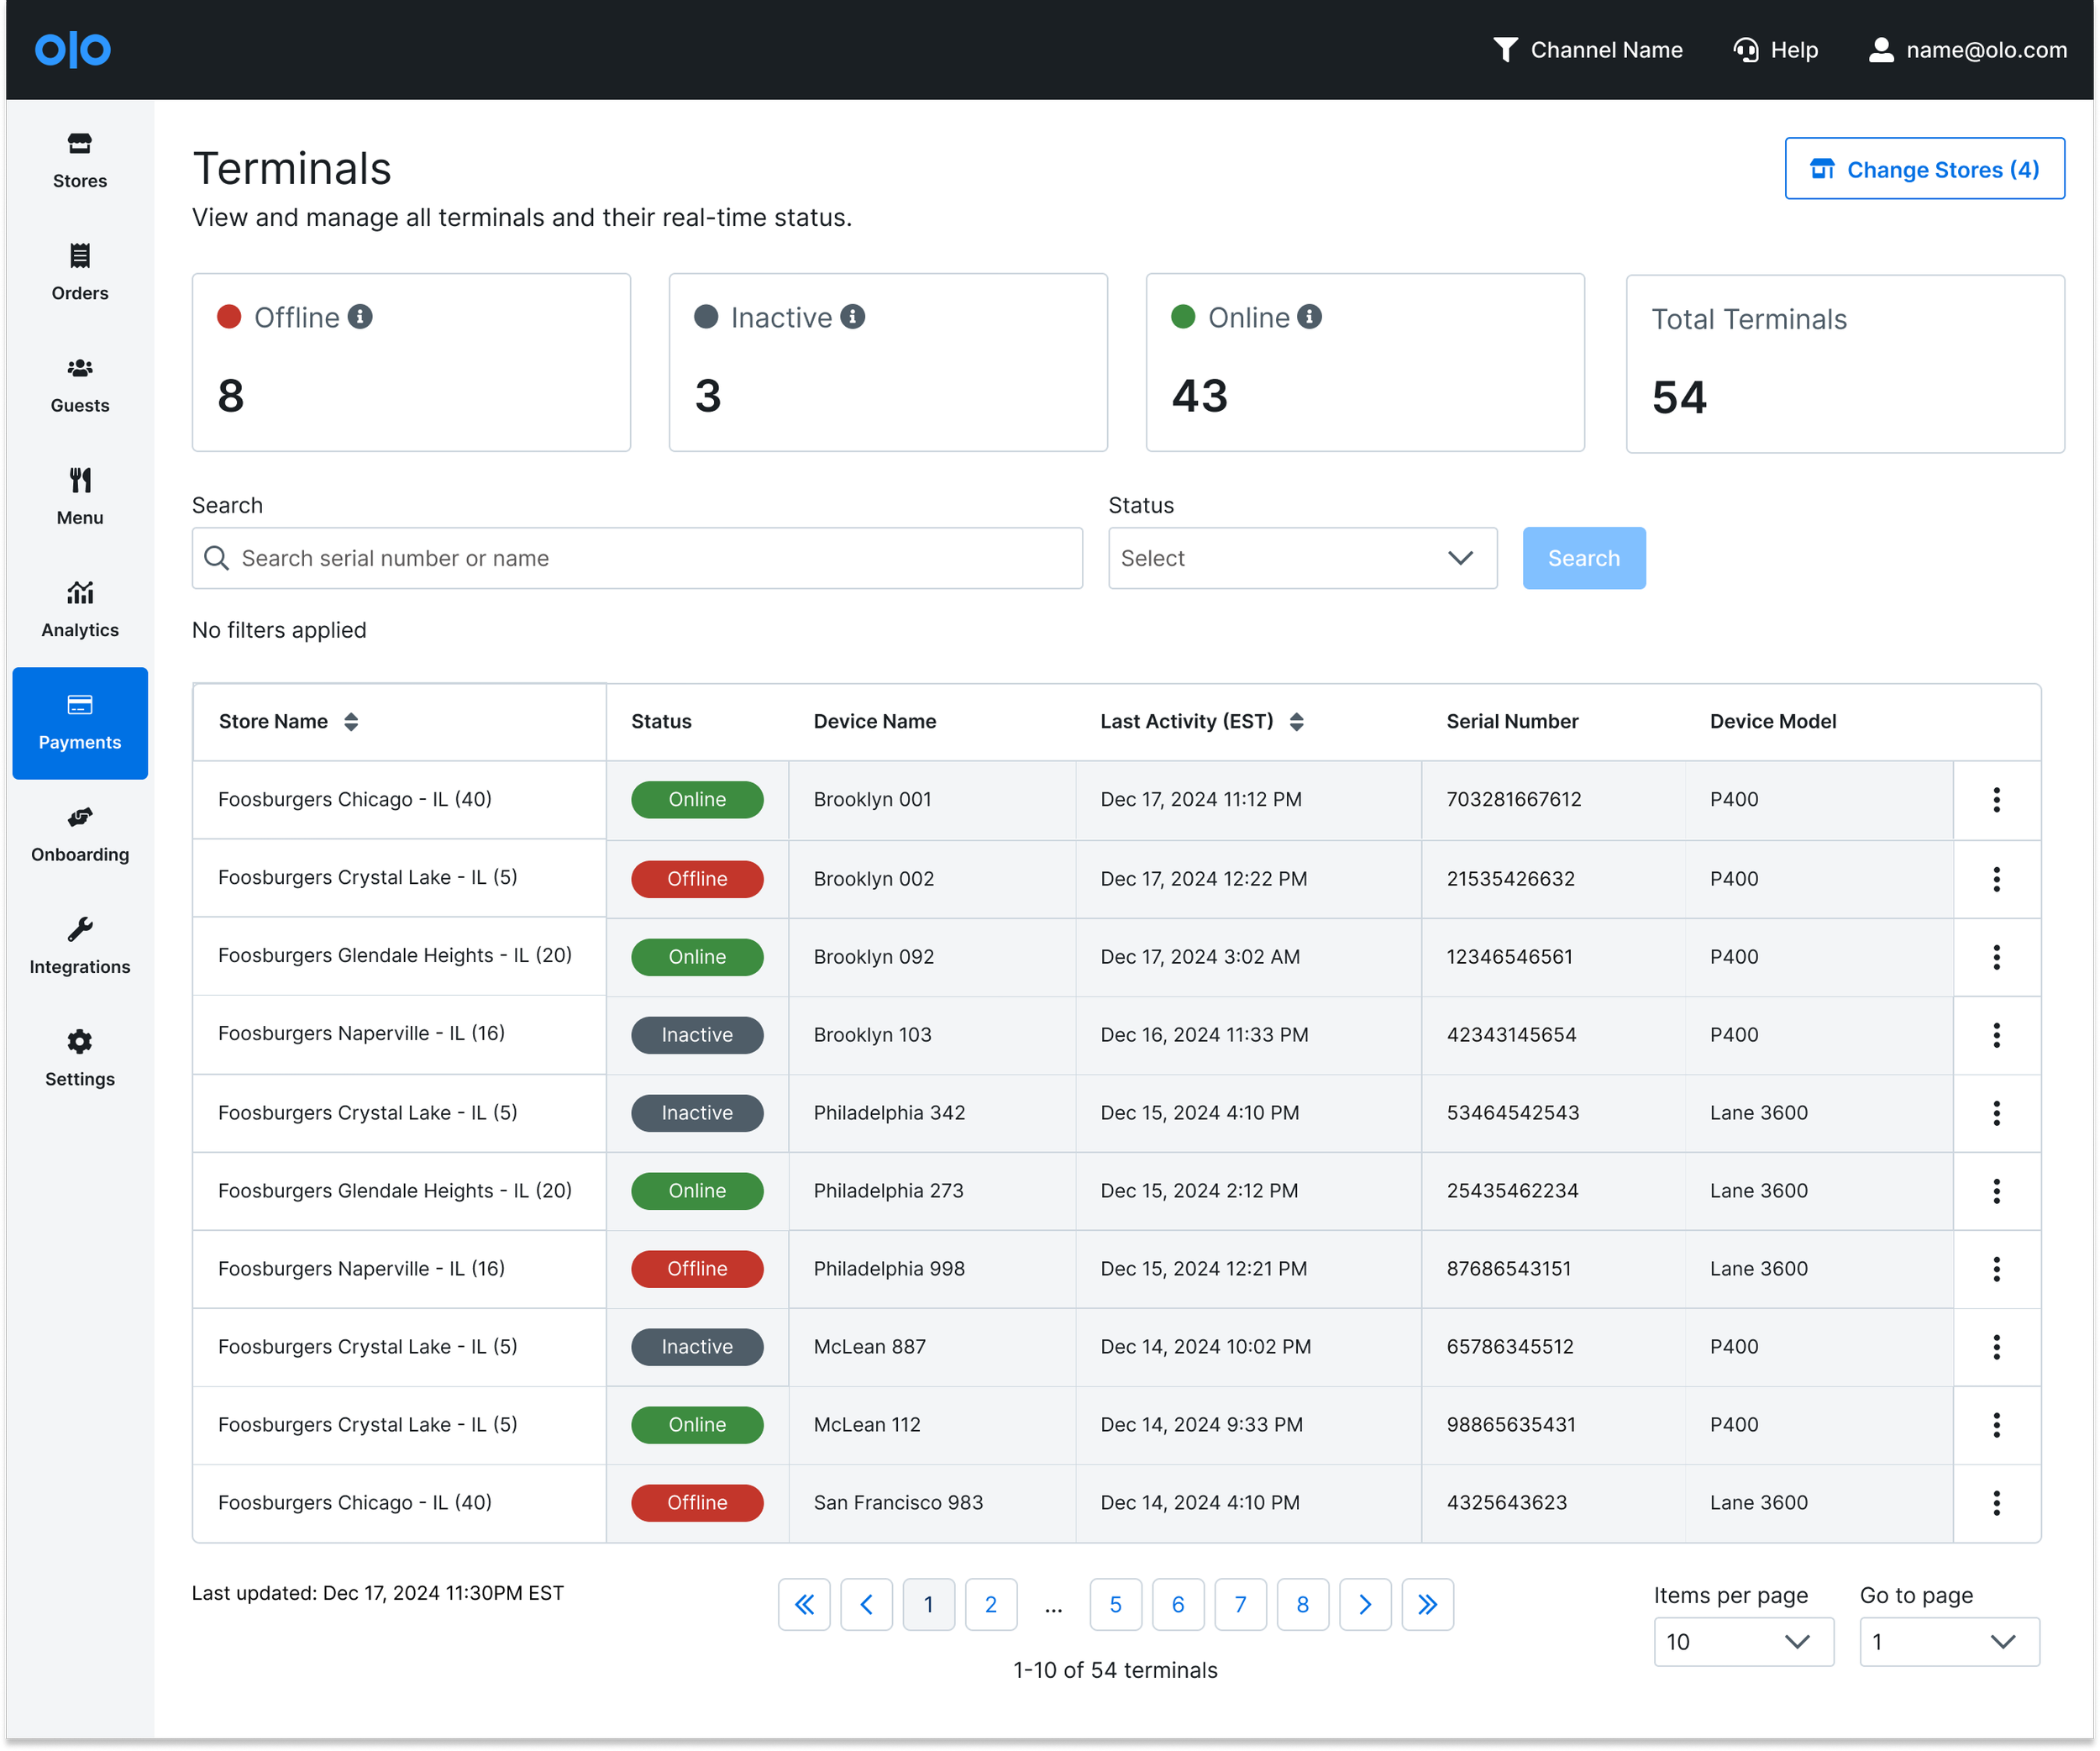The height and width of the screenshot is (1751, 2100).
Task: Expand the Items per page dropdown
Action: (x=1743, y=1642)
